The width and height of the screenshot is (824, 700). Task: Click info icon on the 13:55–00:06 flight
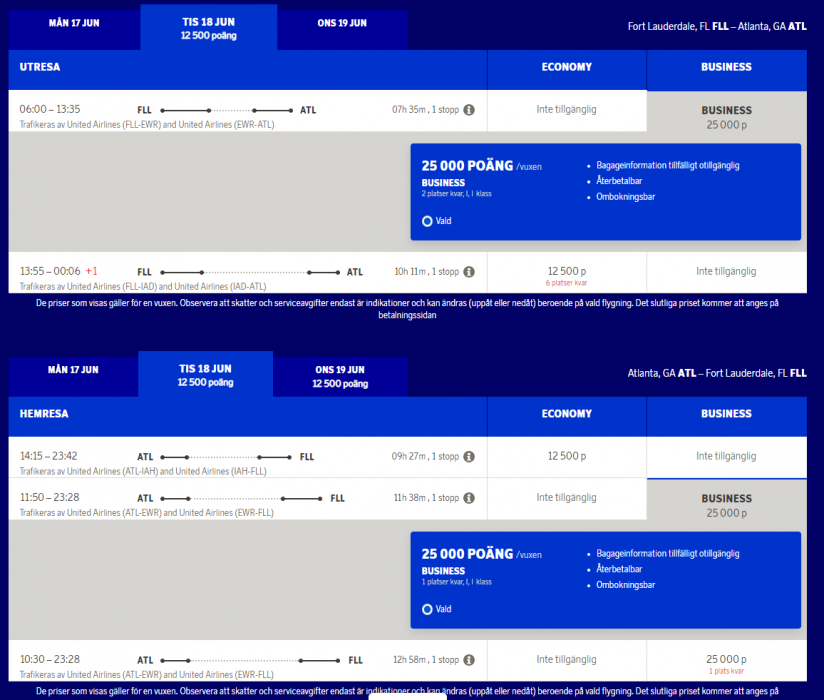(x=468, y=272)
